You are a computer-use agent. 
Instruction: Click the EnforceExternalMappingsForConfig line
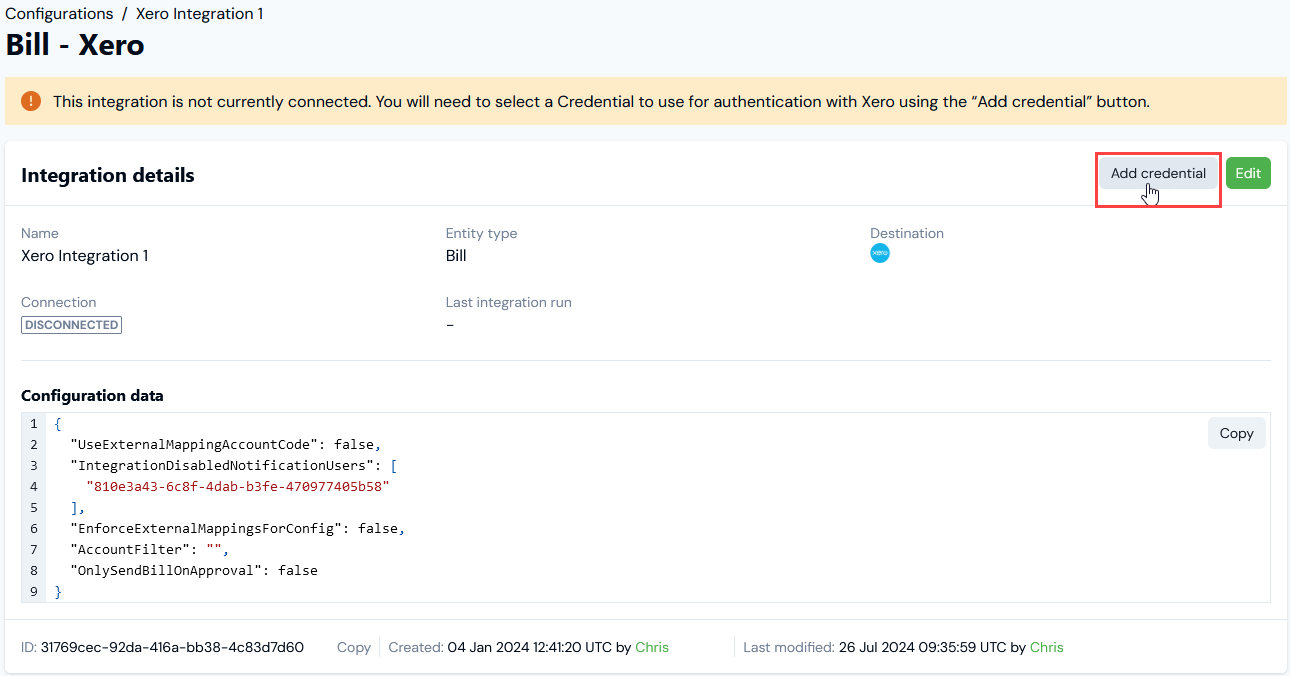pyautogui.click(x=238, y=528)
